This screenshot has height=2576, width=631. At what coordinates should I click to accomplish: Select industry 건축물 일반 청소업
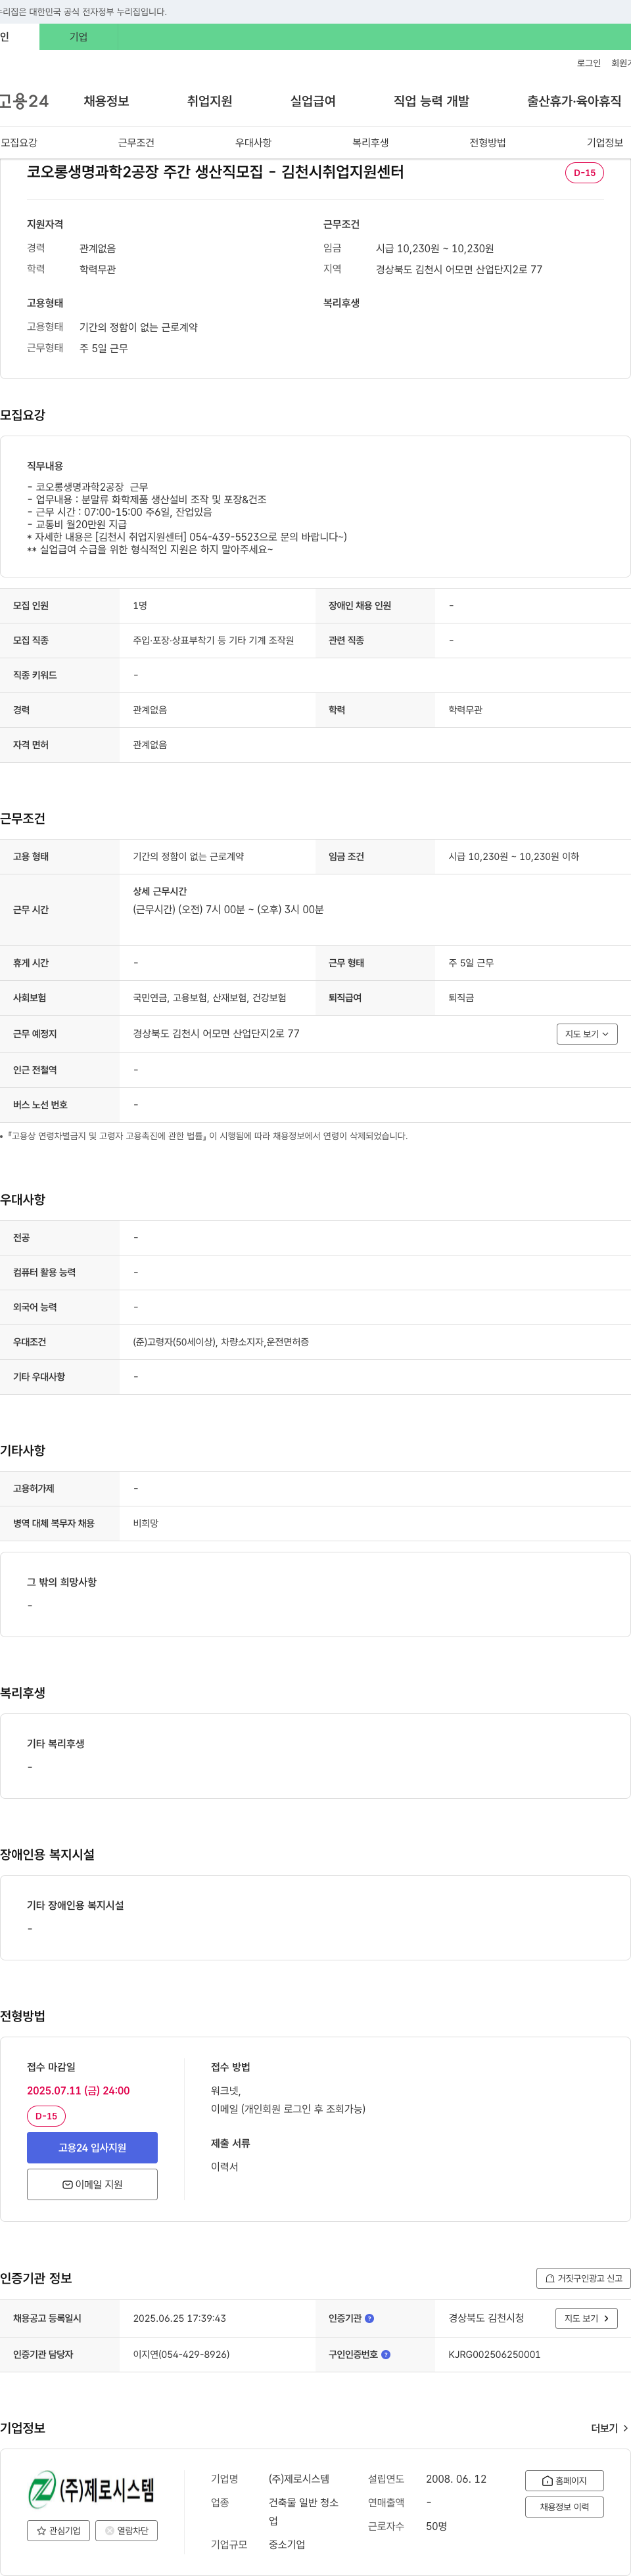pos(303,2511)
